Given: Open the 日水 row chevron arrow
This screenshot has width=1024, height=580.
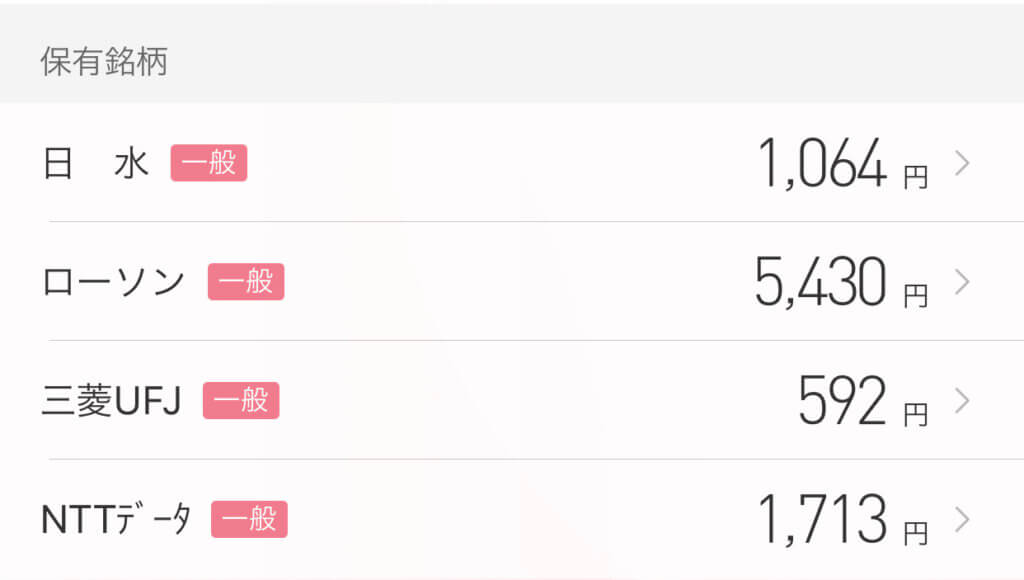Looking at the screenshot, I should (962, 163).
